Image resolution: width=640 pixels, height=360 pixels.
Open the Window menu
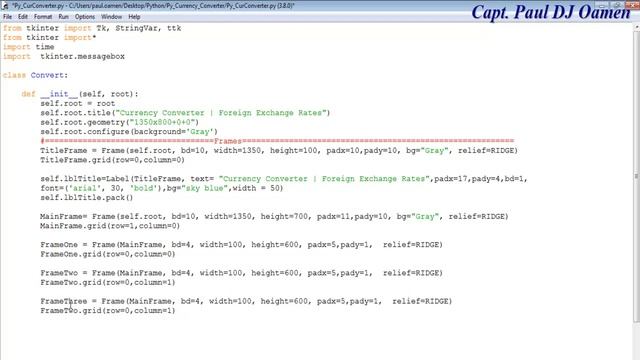tap(111, 17)
